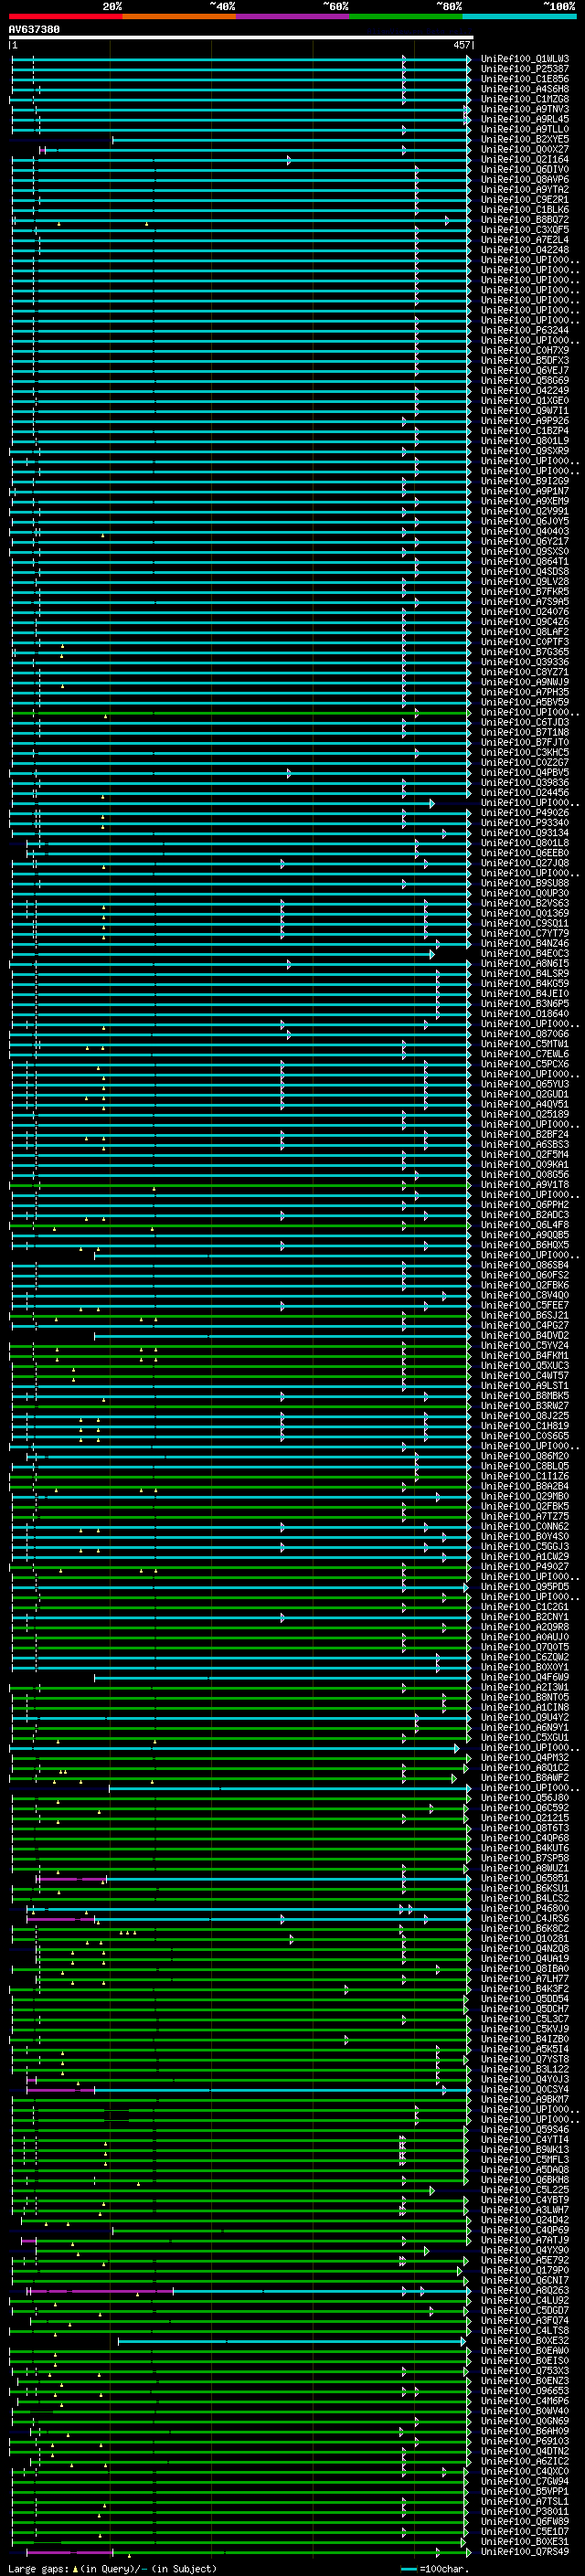Select the UniRef100_O65851 label
Viewport: 585px width, 2576px height.
coord(525,1878)
